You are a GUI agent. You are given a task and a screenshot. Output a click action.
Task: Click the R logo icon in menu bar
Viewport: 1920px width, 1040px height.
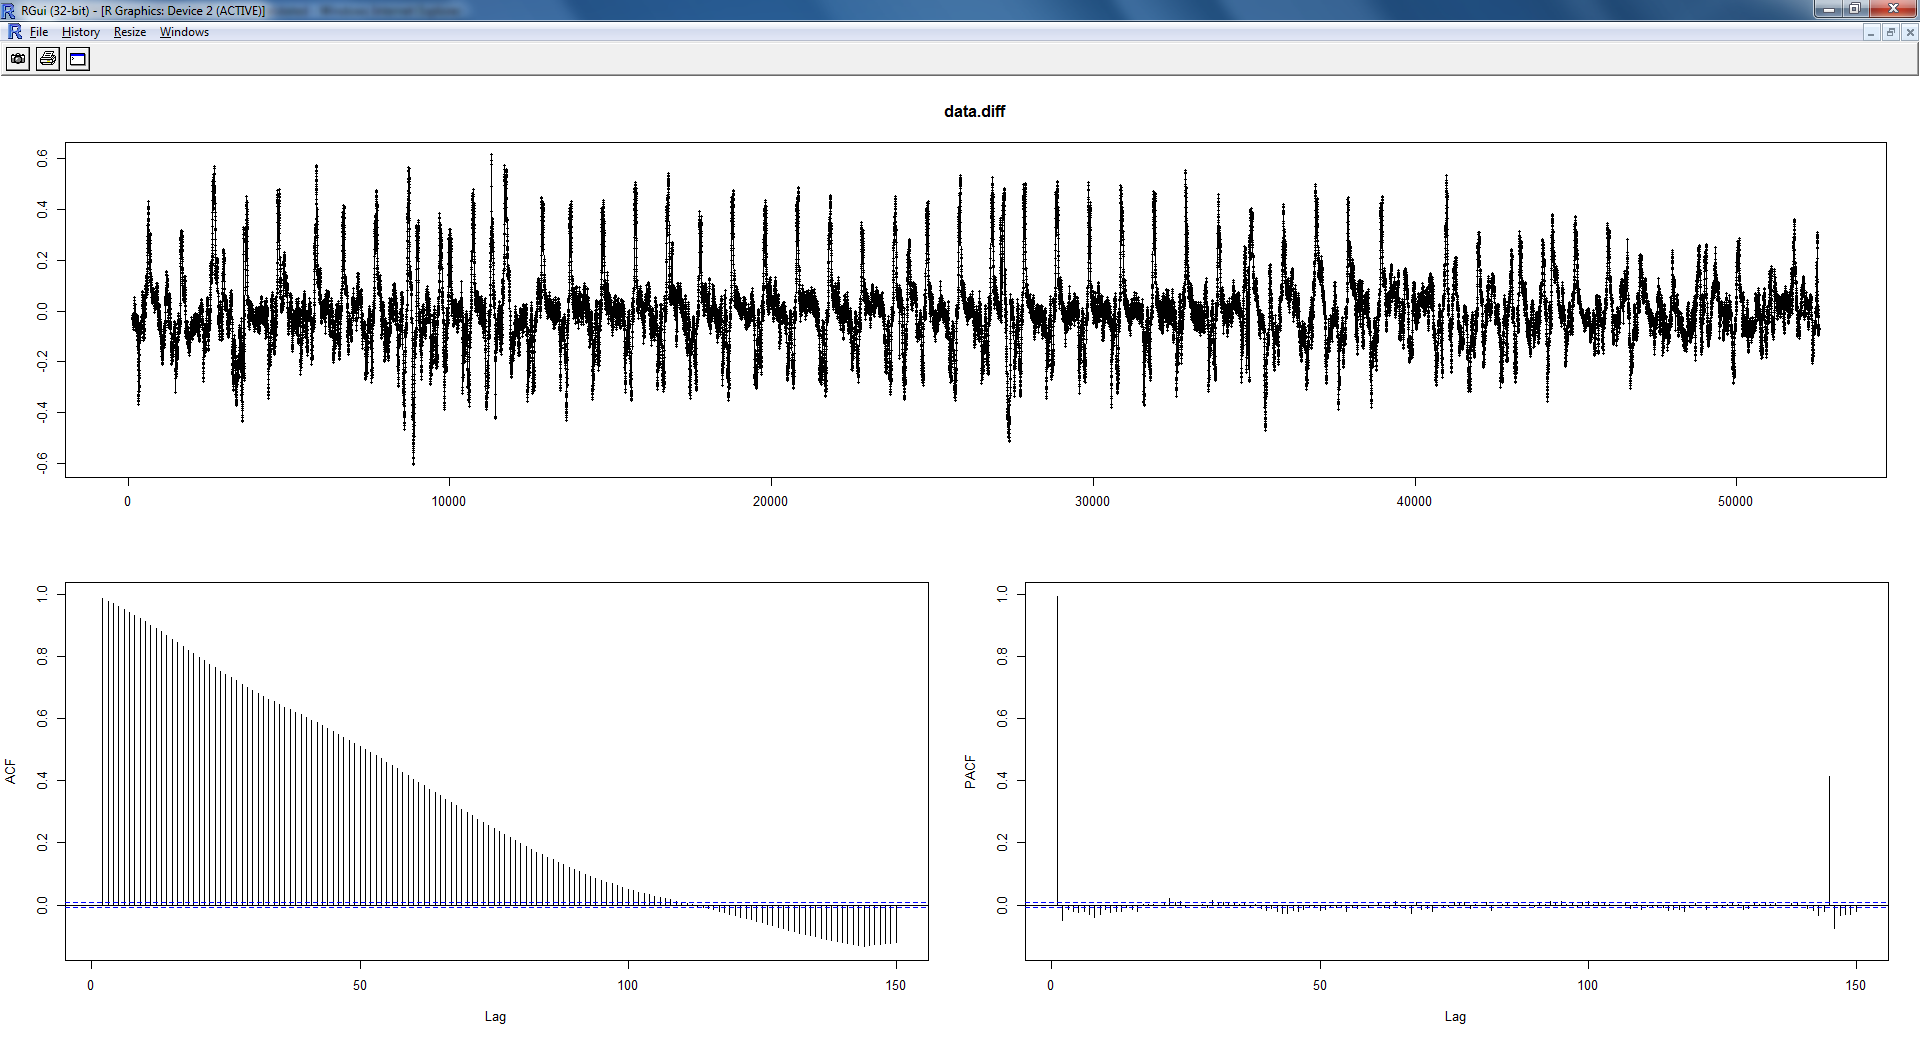pos(15,32)
